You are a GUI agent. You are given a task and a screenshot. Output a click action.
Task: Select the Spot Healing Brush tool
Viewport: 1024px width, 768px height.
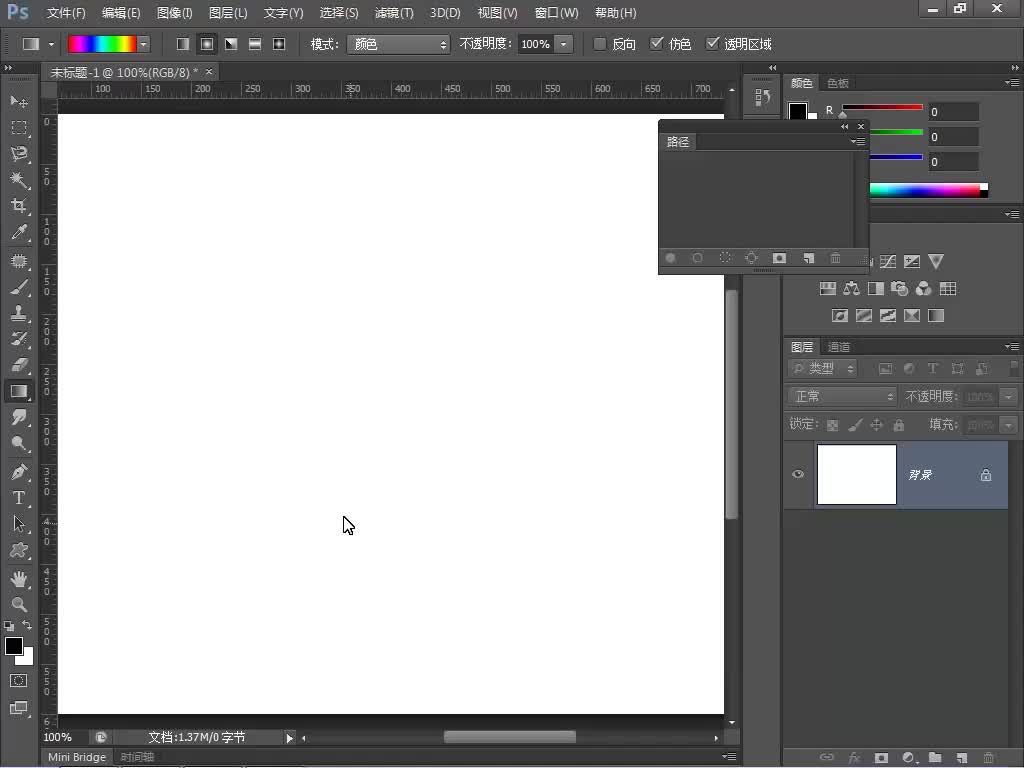coord(19,261)
